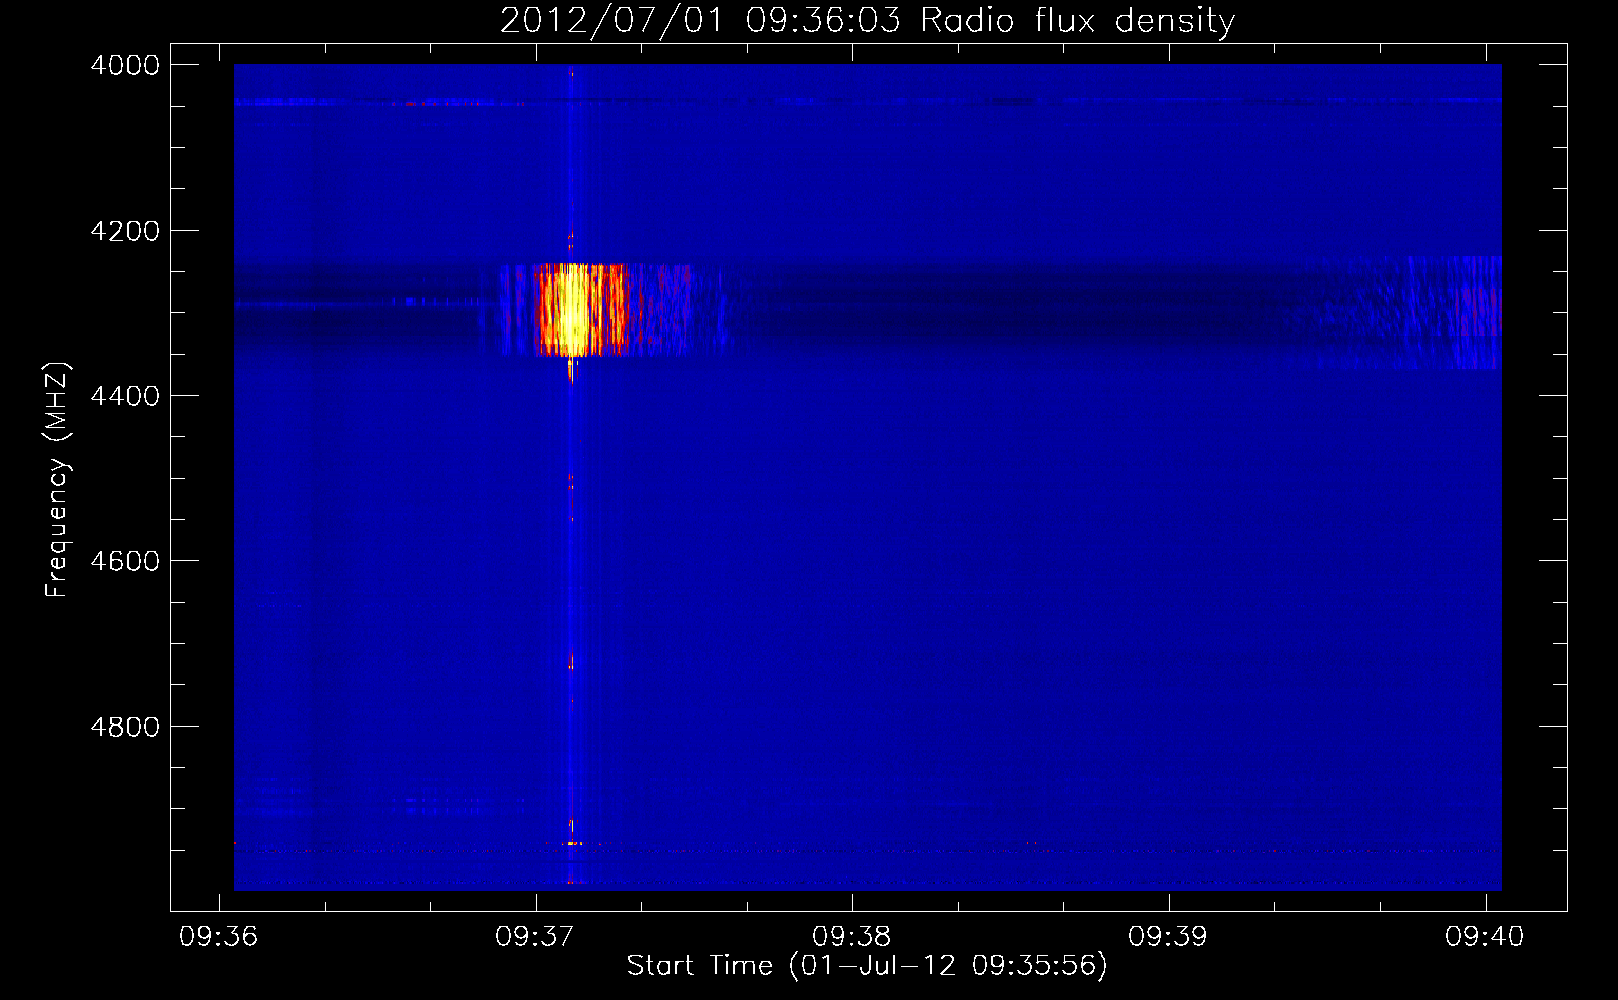Screen dimensions: 1618x1000
Task: Click the 4400 frequency tick label
Action: tap(125, 396)
